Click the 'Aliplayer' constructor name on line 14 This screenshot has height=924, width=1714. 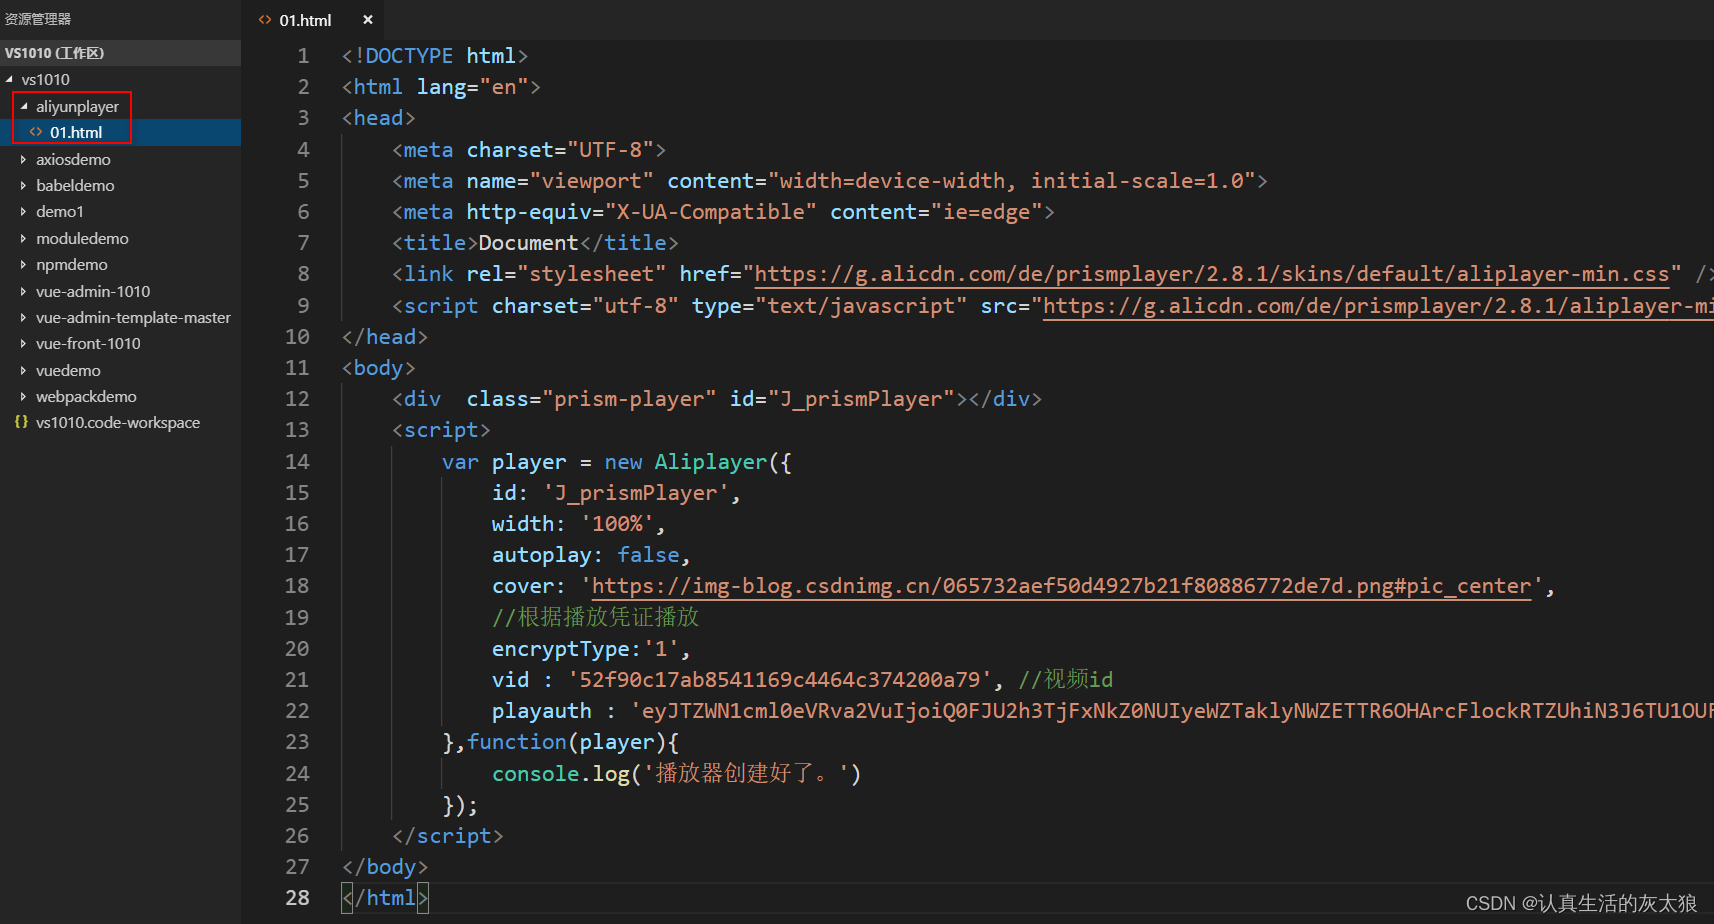[x=711, y=462]
